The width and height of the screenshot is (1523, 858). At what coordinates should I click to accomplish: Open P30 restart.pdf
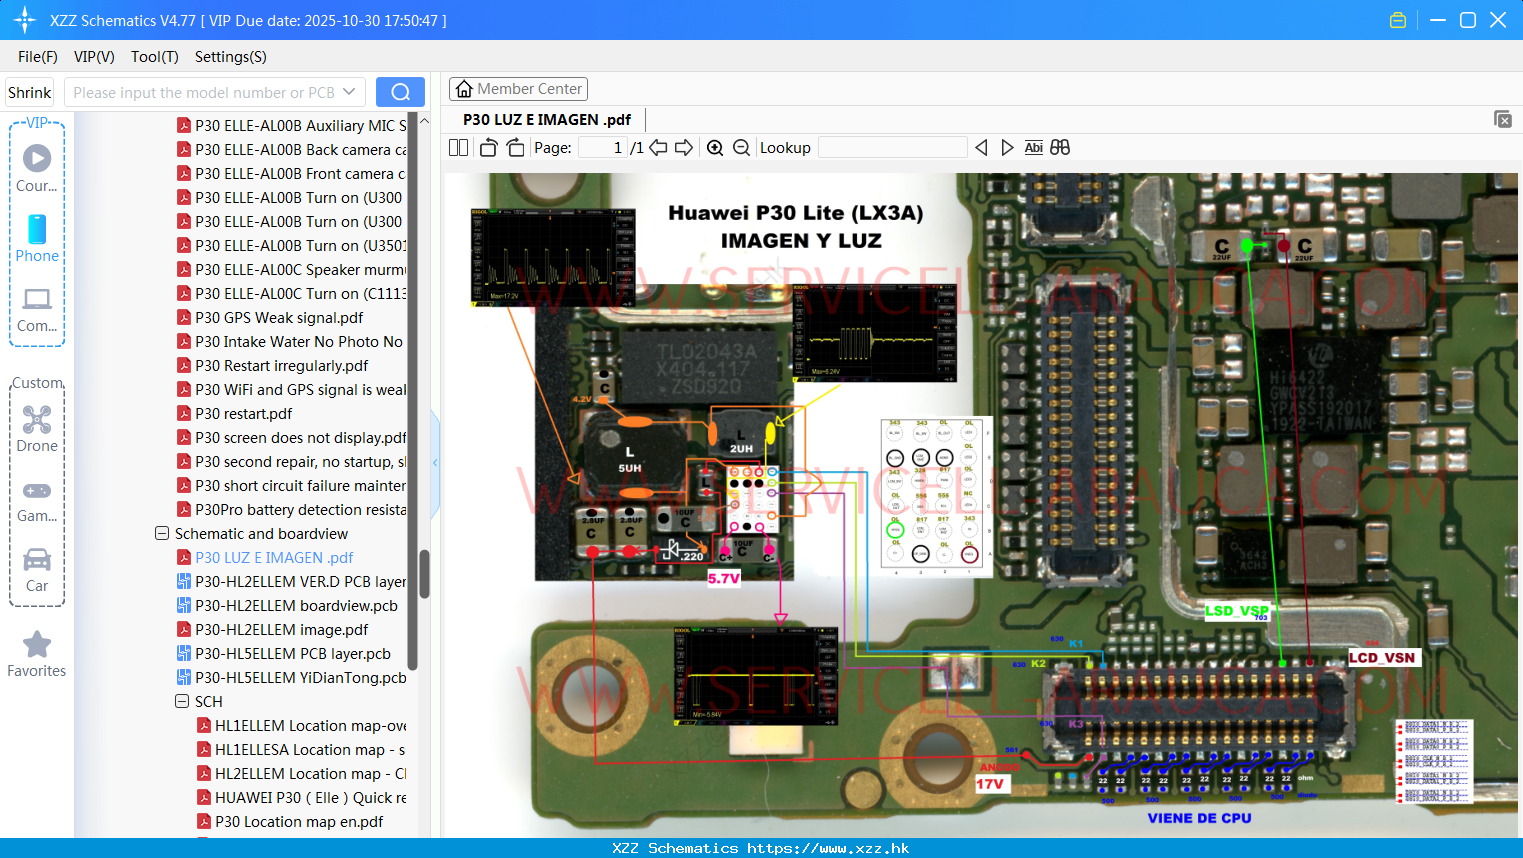234,413
